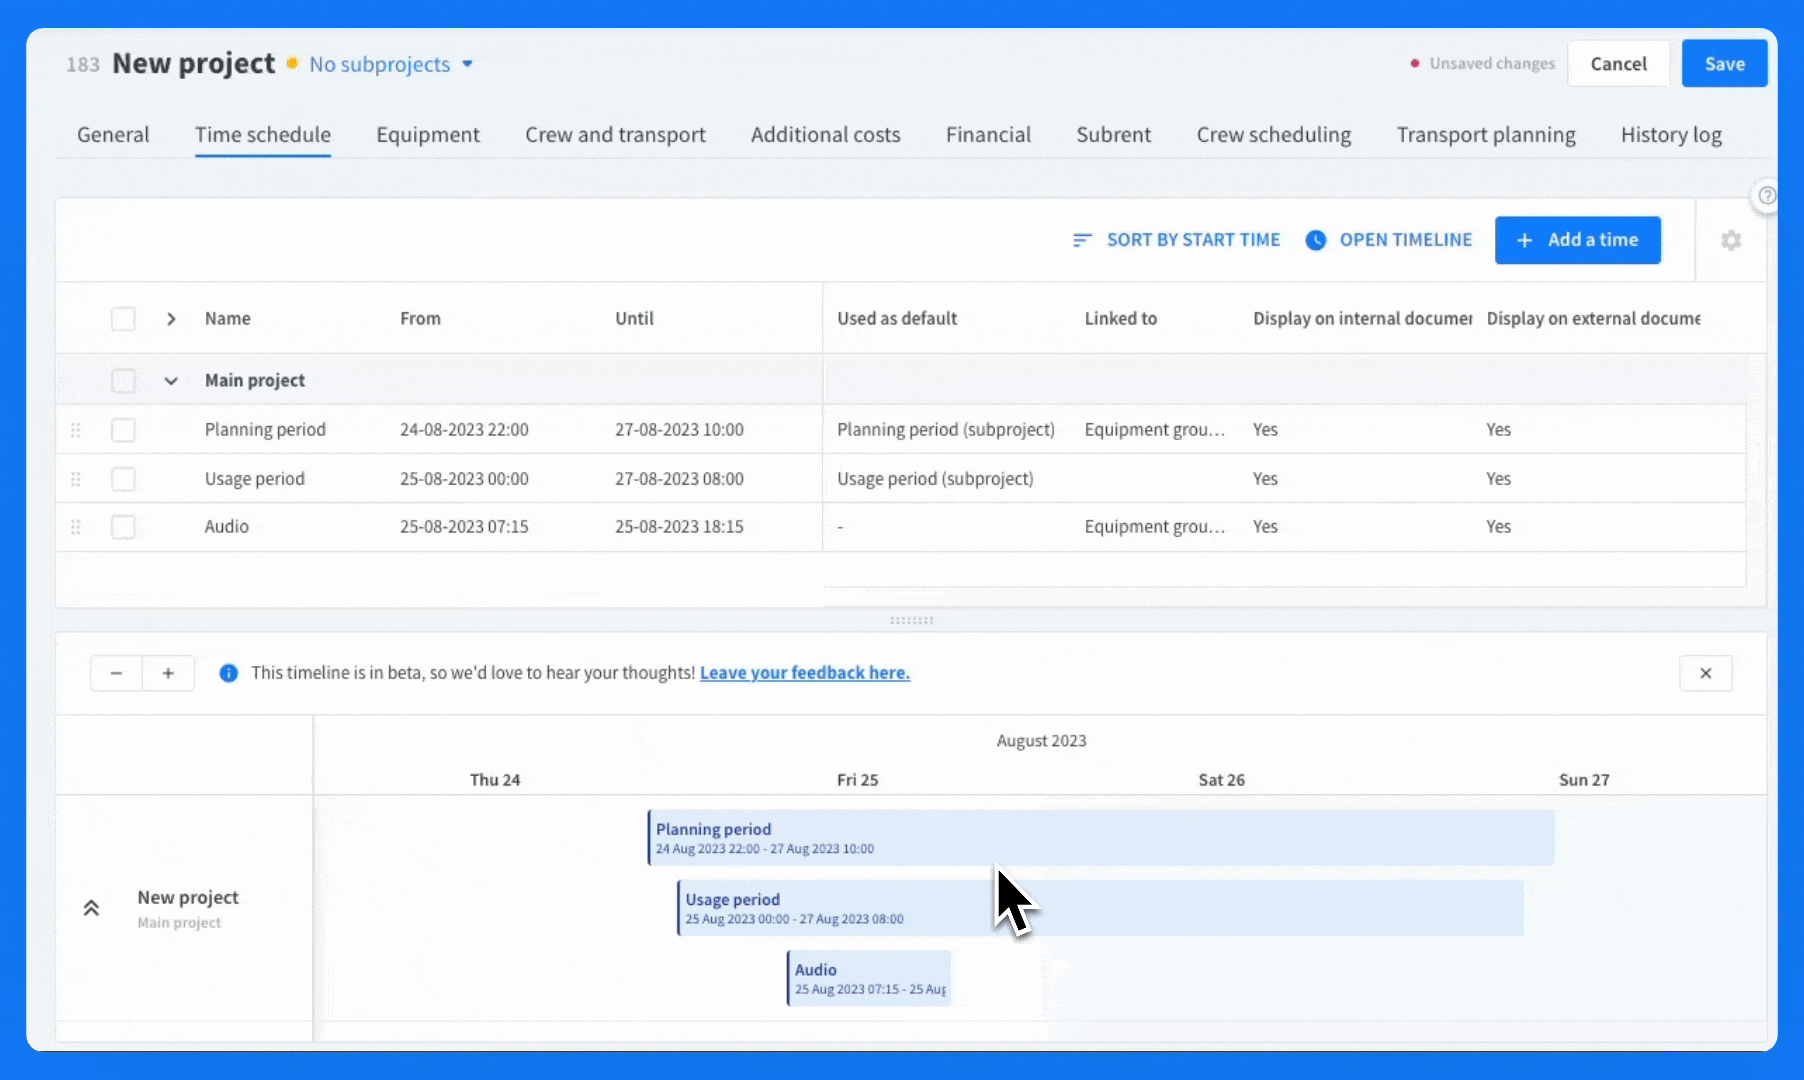This screenshot has width=1804, height=1080.
Task: Go to Crew and transport tab
Action: pos(615,135)
